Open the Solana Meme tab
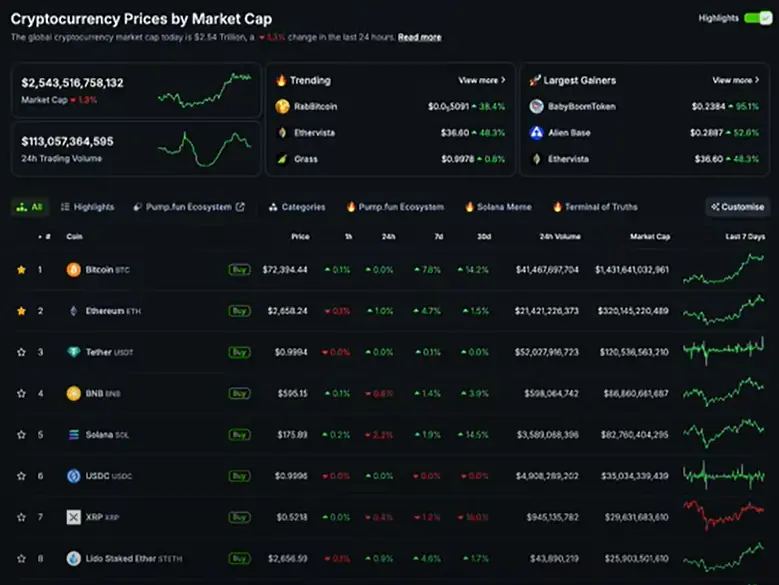Image resolution: width=779 pixels, height=585 pixels. click(x=498, y=207)
